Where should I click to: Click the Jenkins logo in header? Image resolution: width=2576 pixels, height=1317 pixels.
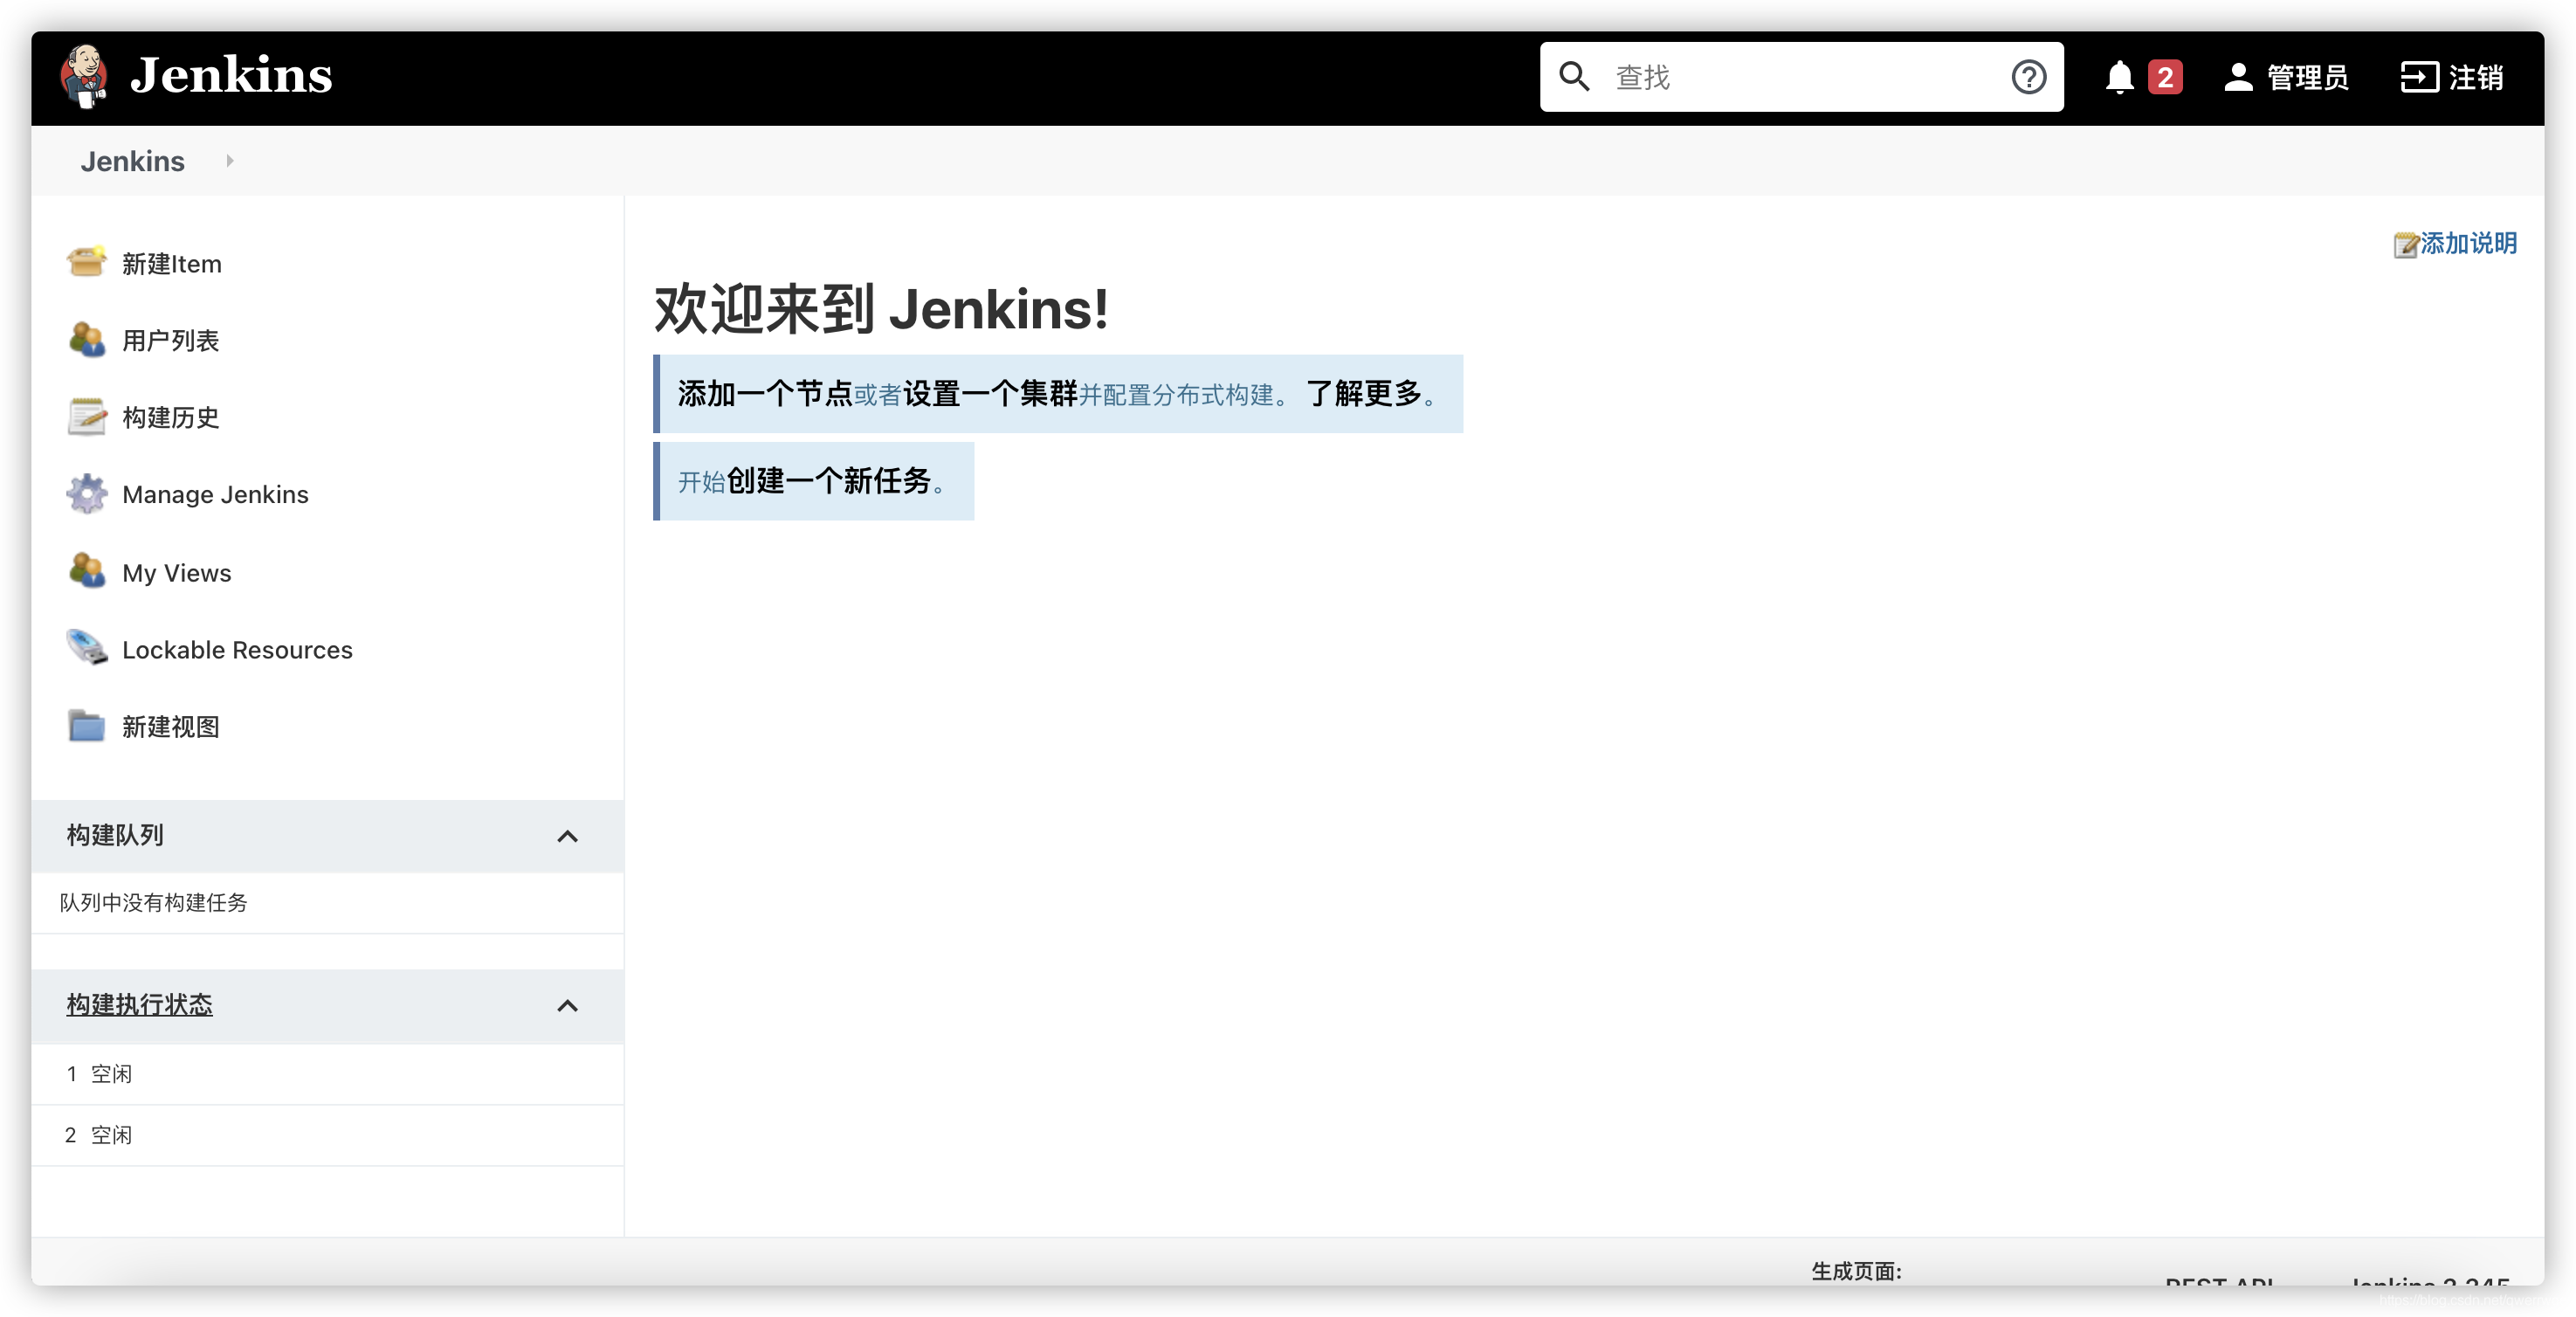pyautogui.click(x=196, y=75)
